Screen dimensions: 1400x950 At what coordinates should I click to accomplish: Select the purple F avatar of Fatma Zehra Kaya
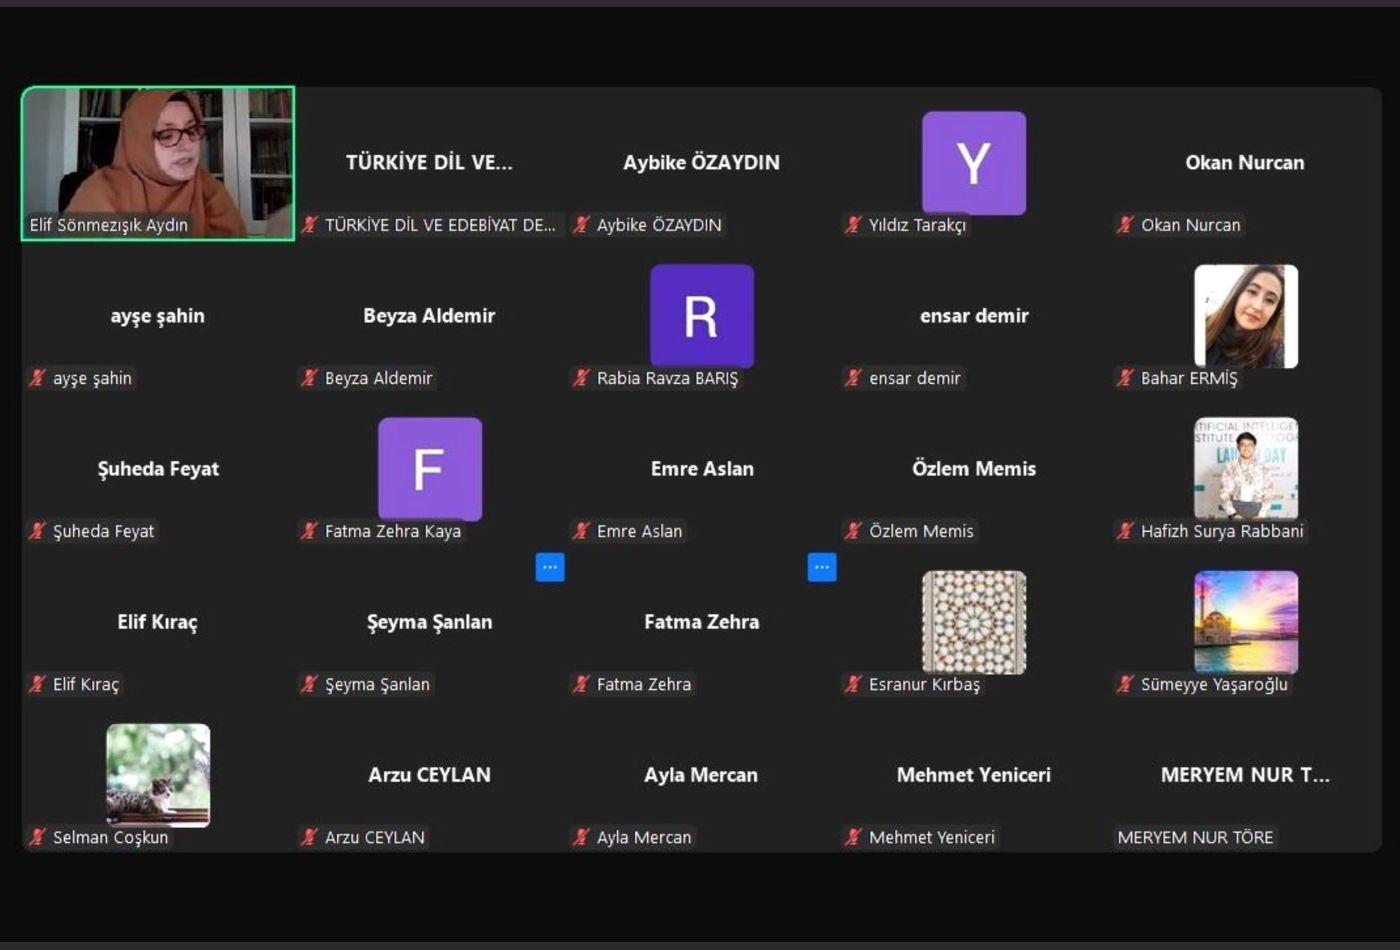point(429,469)
